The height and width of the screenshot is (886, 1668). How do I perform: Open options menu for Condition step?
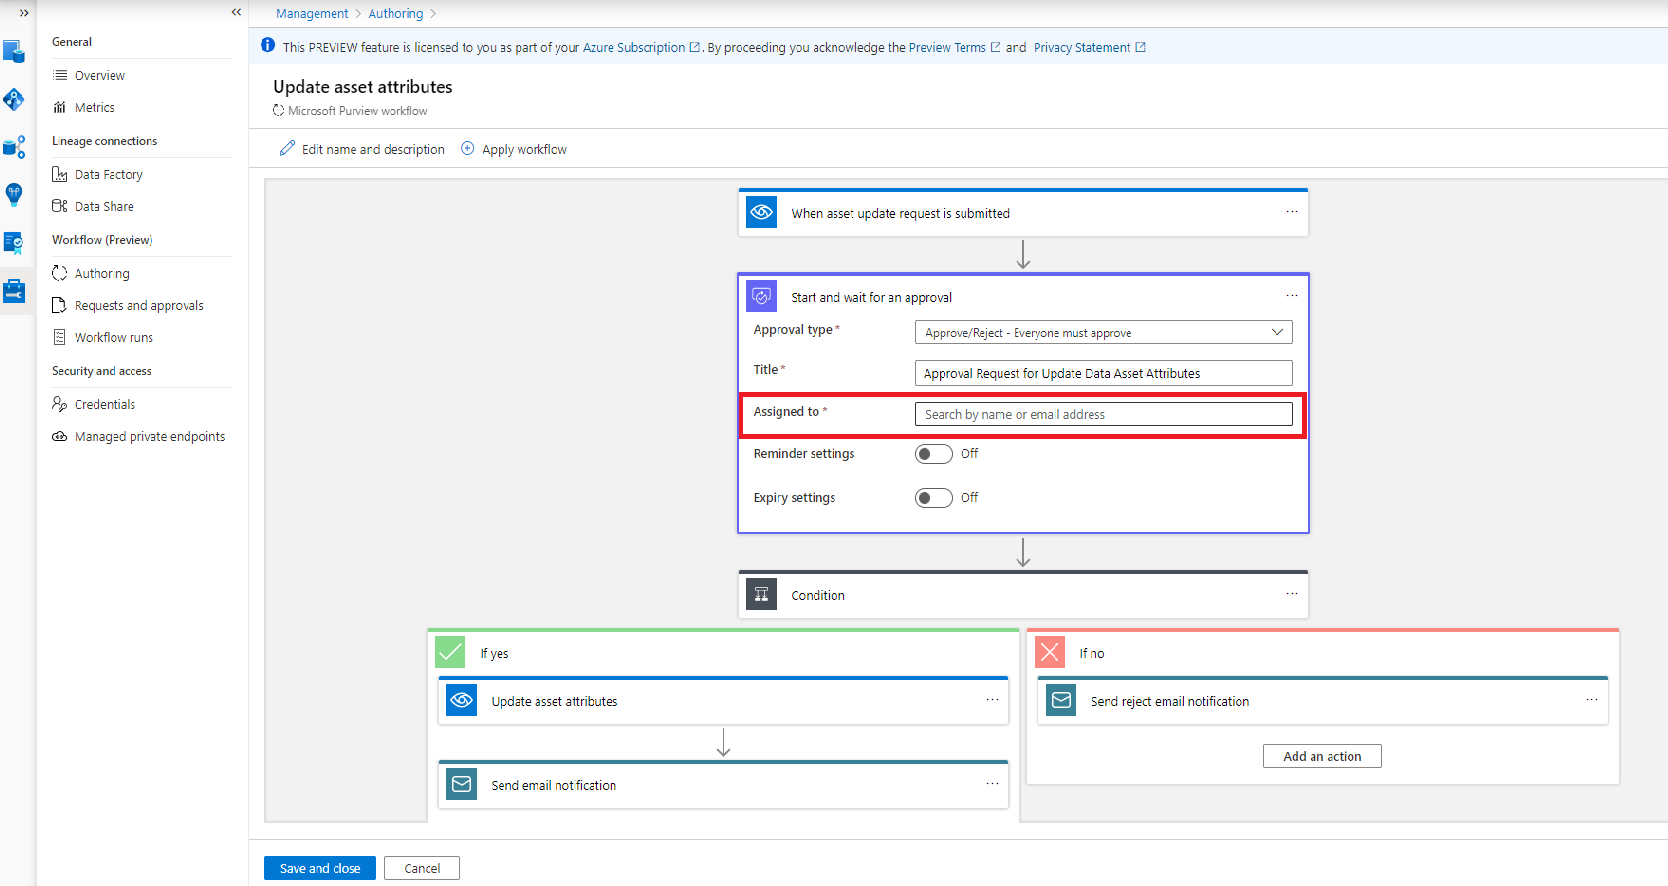pos(1291,594)
